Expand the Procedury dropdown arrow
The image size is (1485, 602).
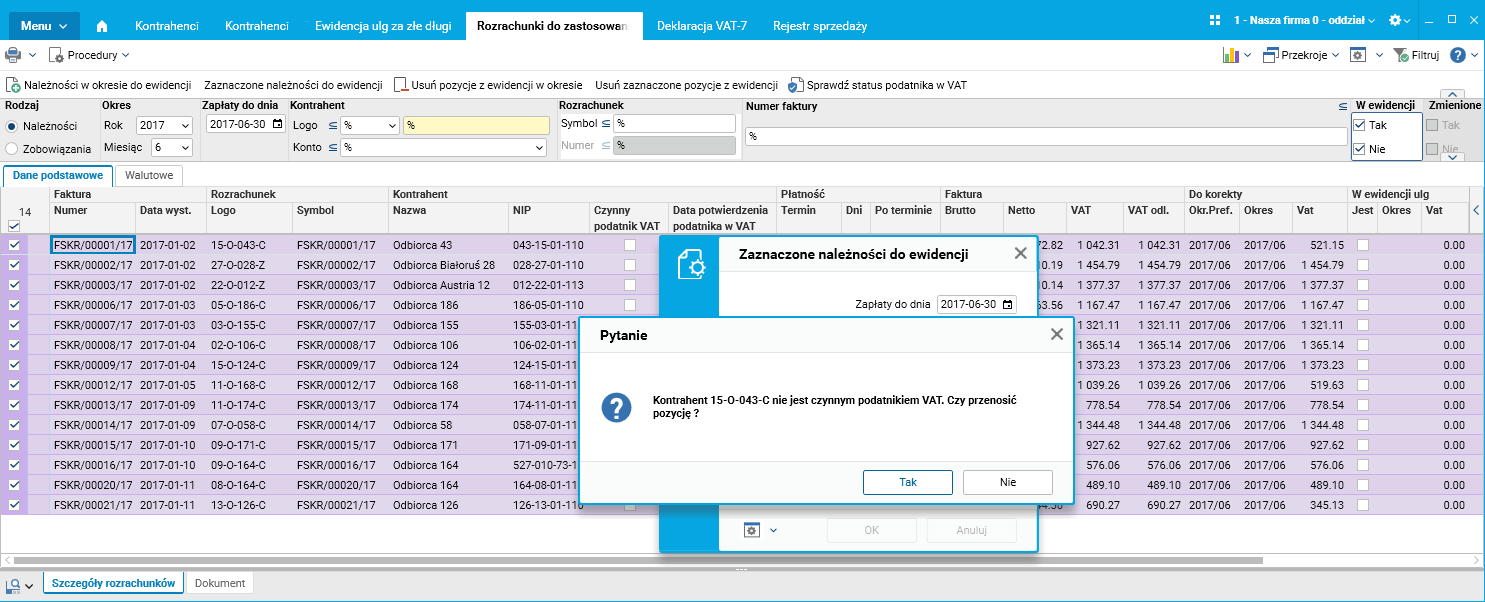point(125,55)
